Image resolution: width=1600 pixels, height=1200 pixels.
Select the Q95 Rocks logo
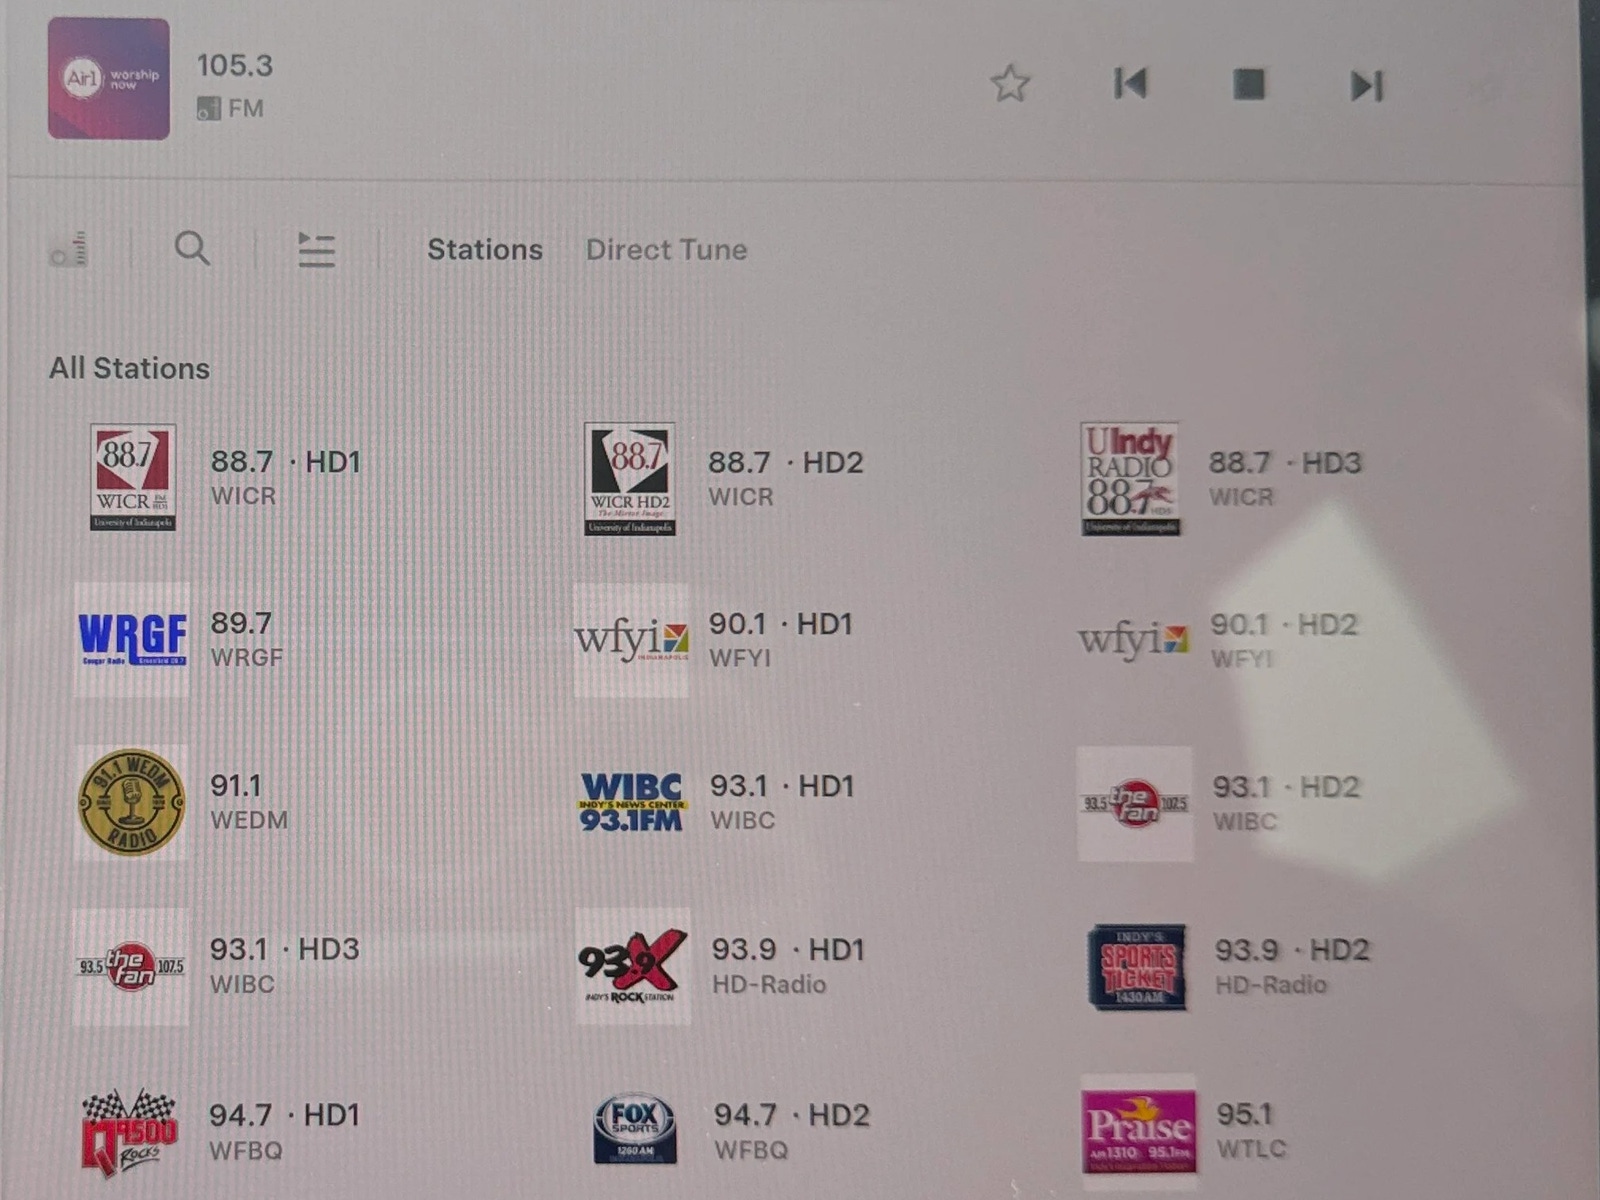[x=129, y=1132]
